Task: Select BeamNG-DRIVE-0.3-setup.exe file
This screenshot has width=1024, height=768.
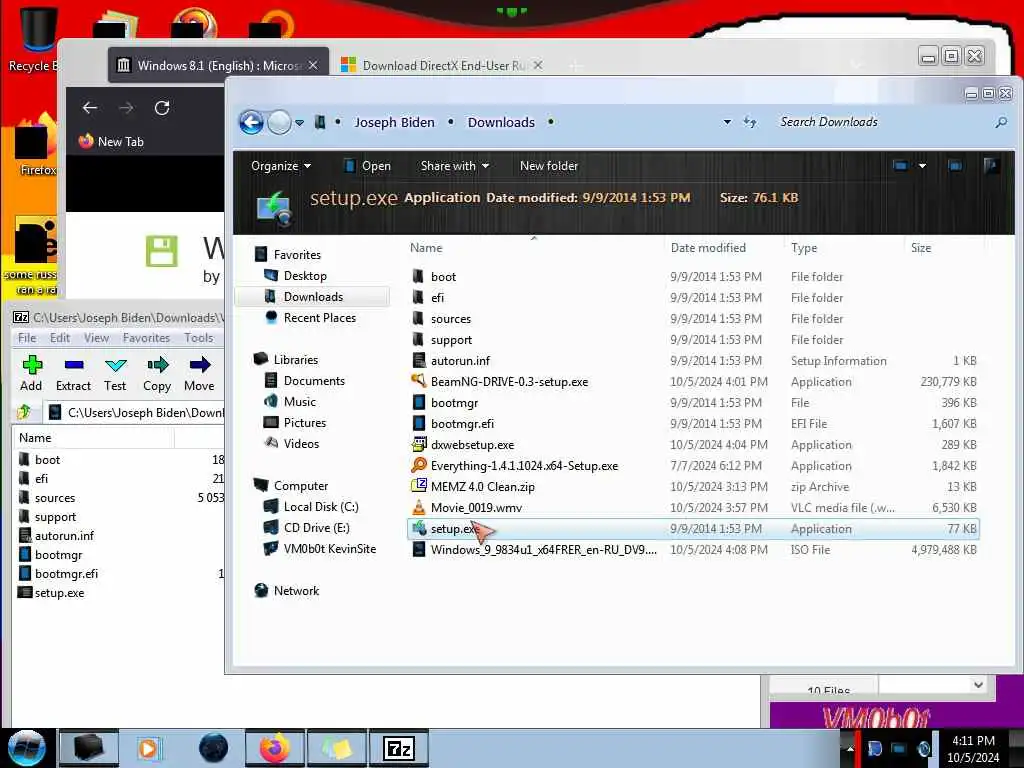Action: 509,381
